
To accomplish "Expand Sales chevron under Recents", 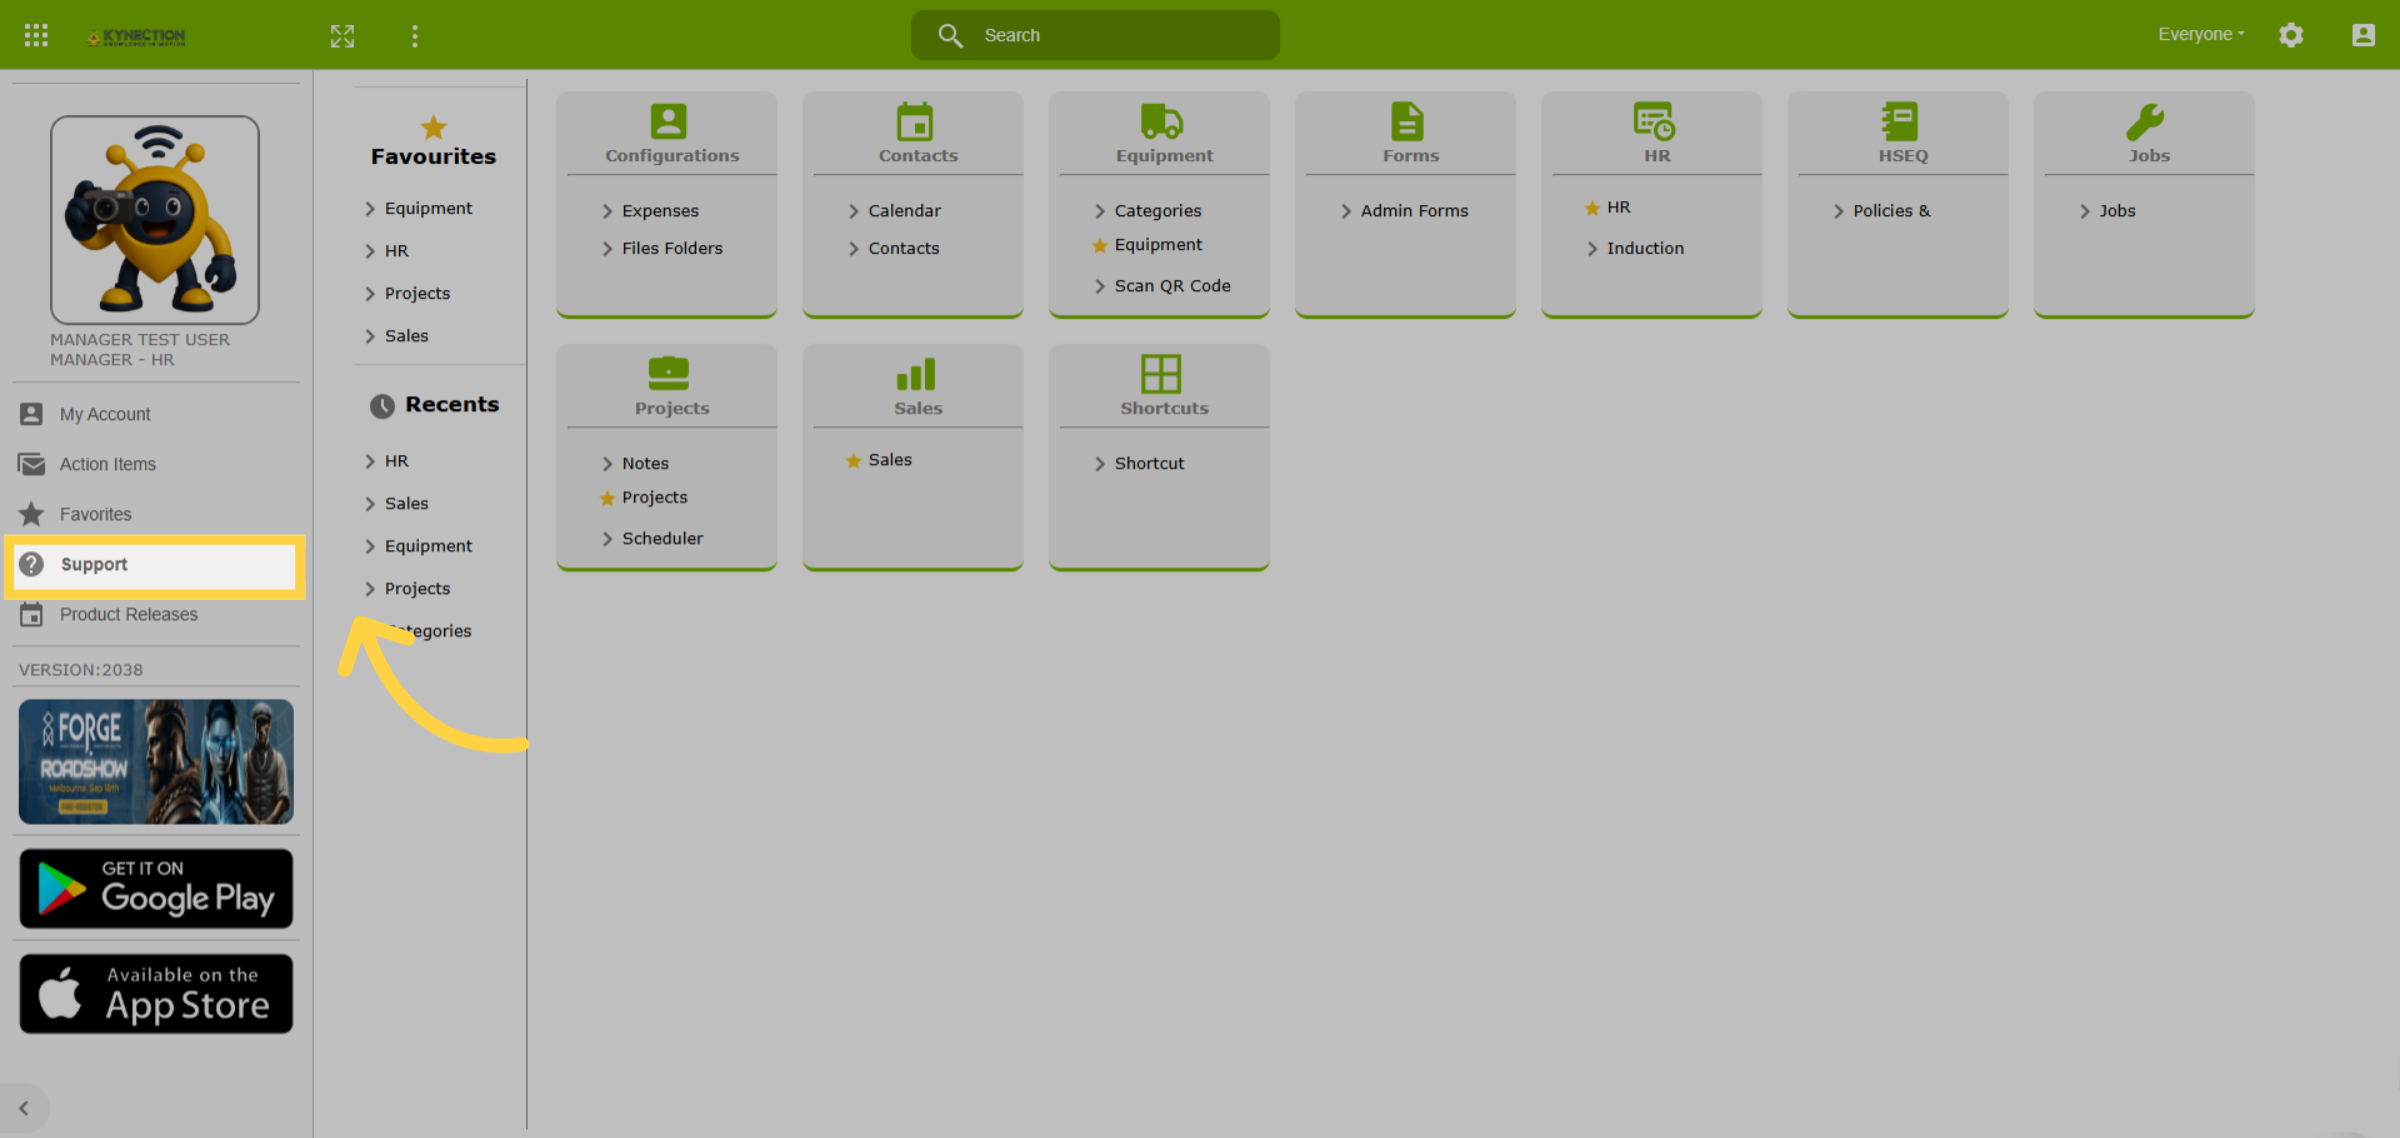I will pos(370,503).
